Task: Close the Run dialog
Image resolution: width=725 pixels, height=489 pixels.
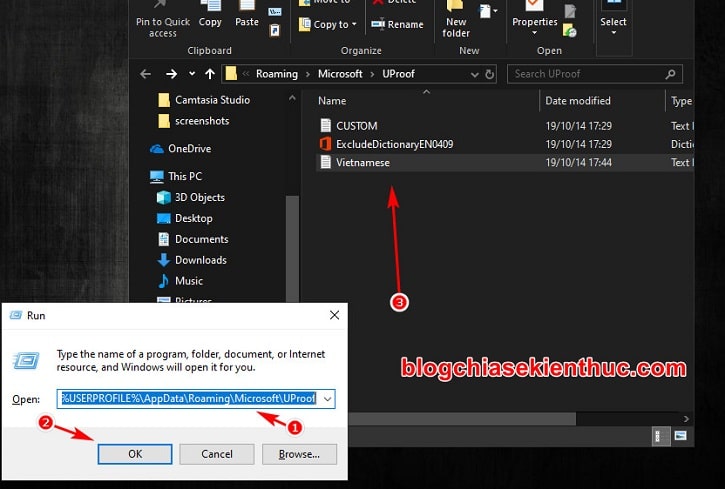Action: tap(334, 315)
